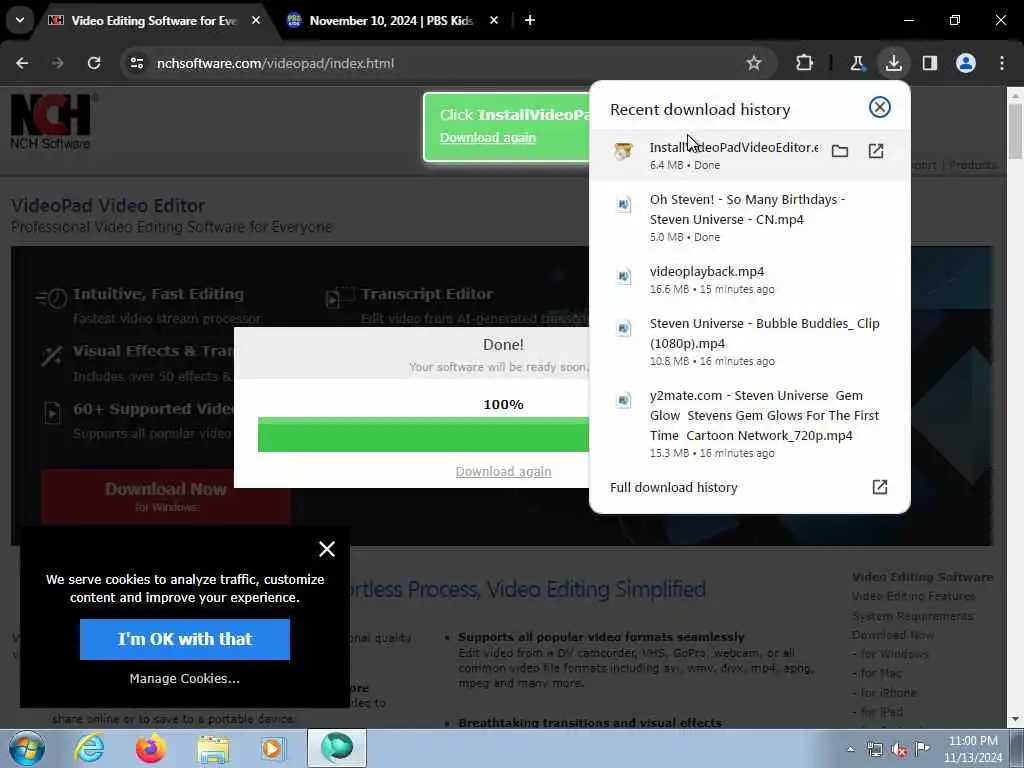Open Manage Cookies link
This screenshot has height=768, width=1024.
(x=185, y=679)
